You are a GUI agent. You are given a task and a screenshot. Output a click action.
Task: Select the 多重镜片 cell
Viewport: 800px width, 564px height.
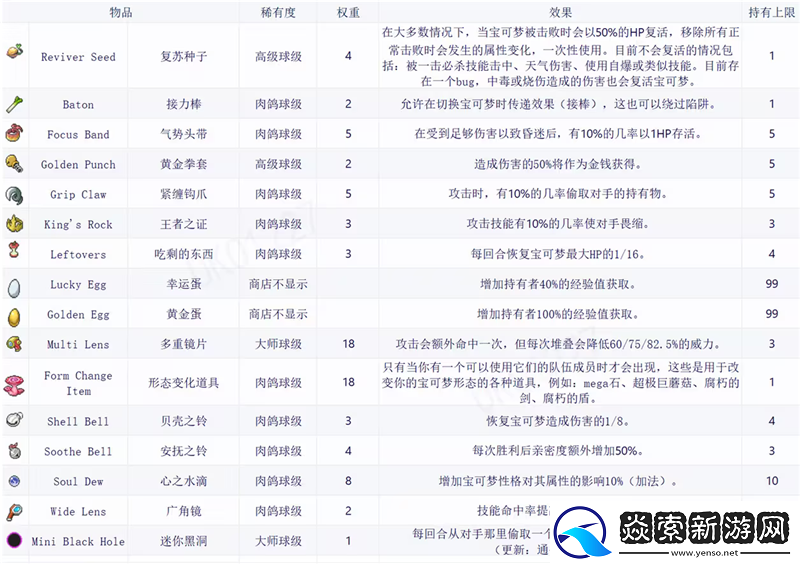click(x=184, y=344)
